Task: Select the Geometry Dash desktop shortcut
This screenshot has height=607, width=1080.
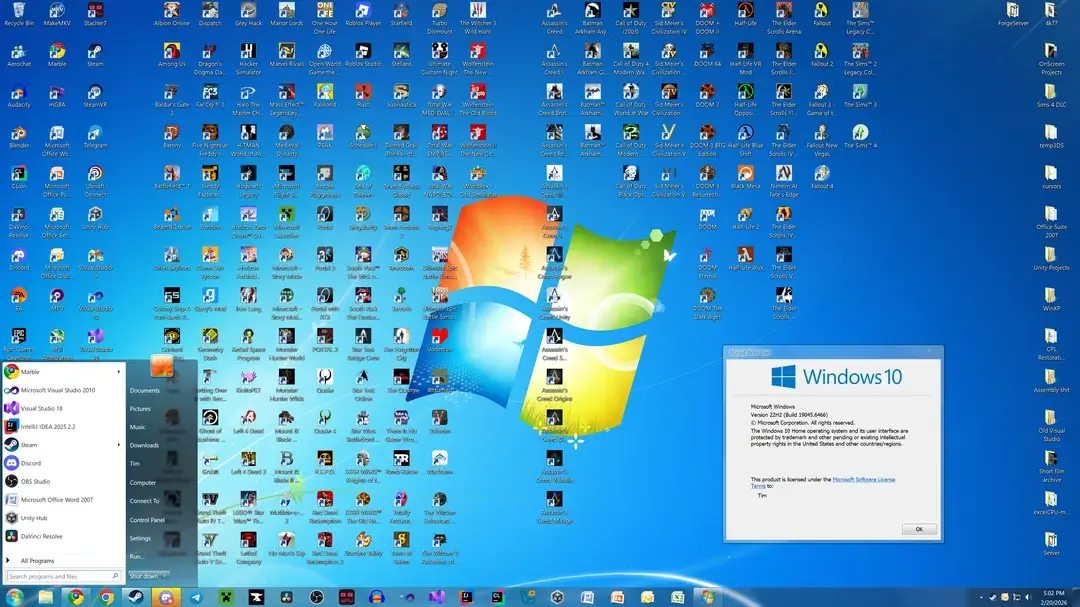Action: 210,344
